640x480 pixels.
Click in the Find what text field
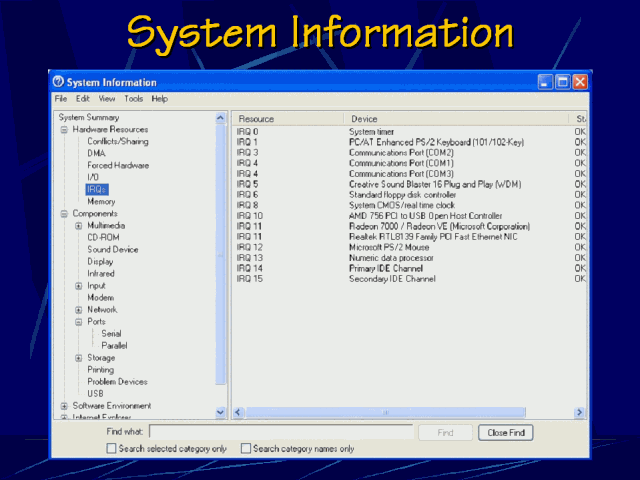(x=280, y=432)
